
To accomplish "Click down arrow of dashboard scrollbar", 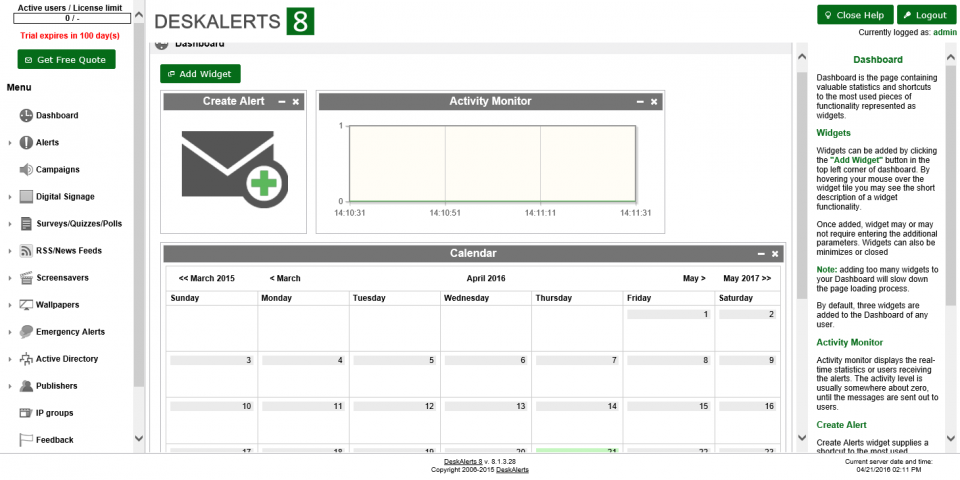I will (801, 437).
